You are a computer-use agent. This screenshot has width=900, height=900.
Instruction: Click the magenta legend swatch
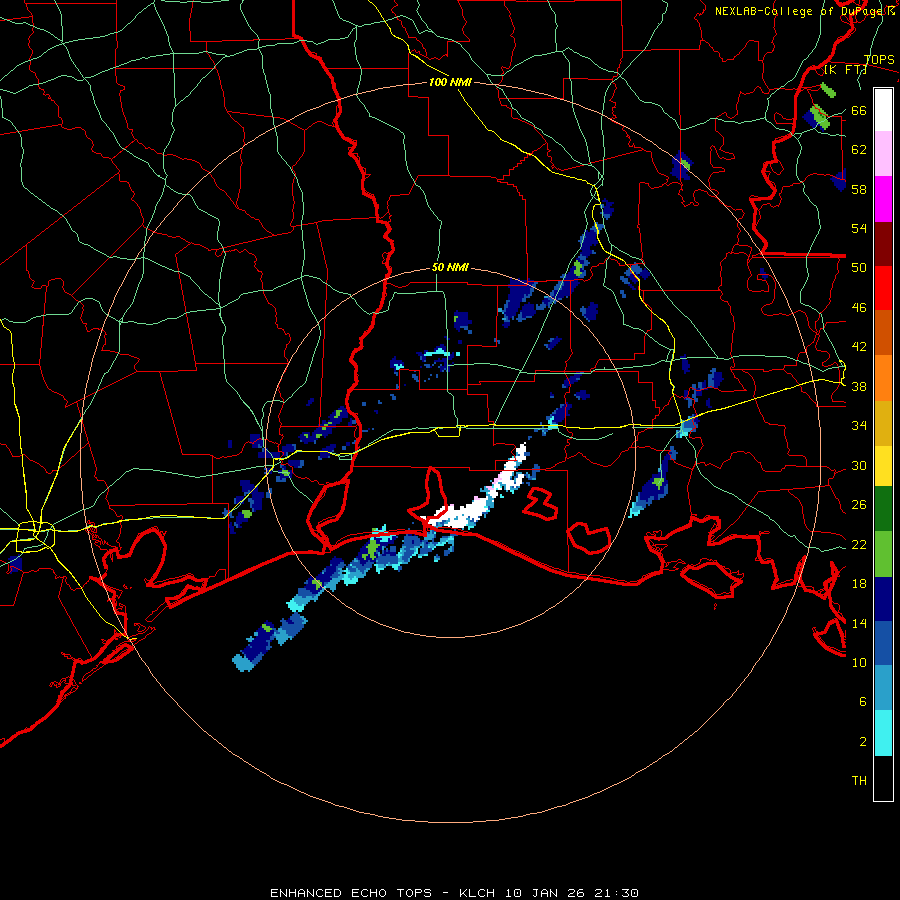click(x=883, y=199)
